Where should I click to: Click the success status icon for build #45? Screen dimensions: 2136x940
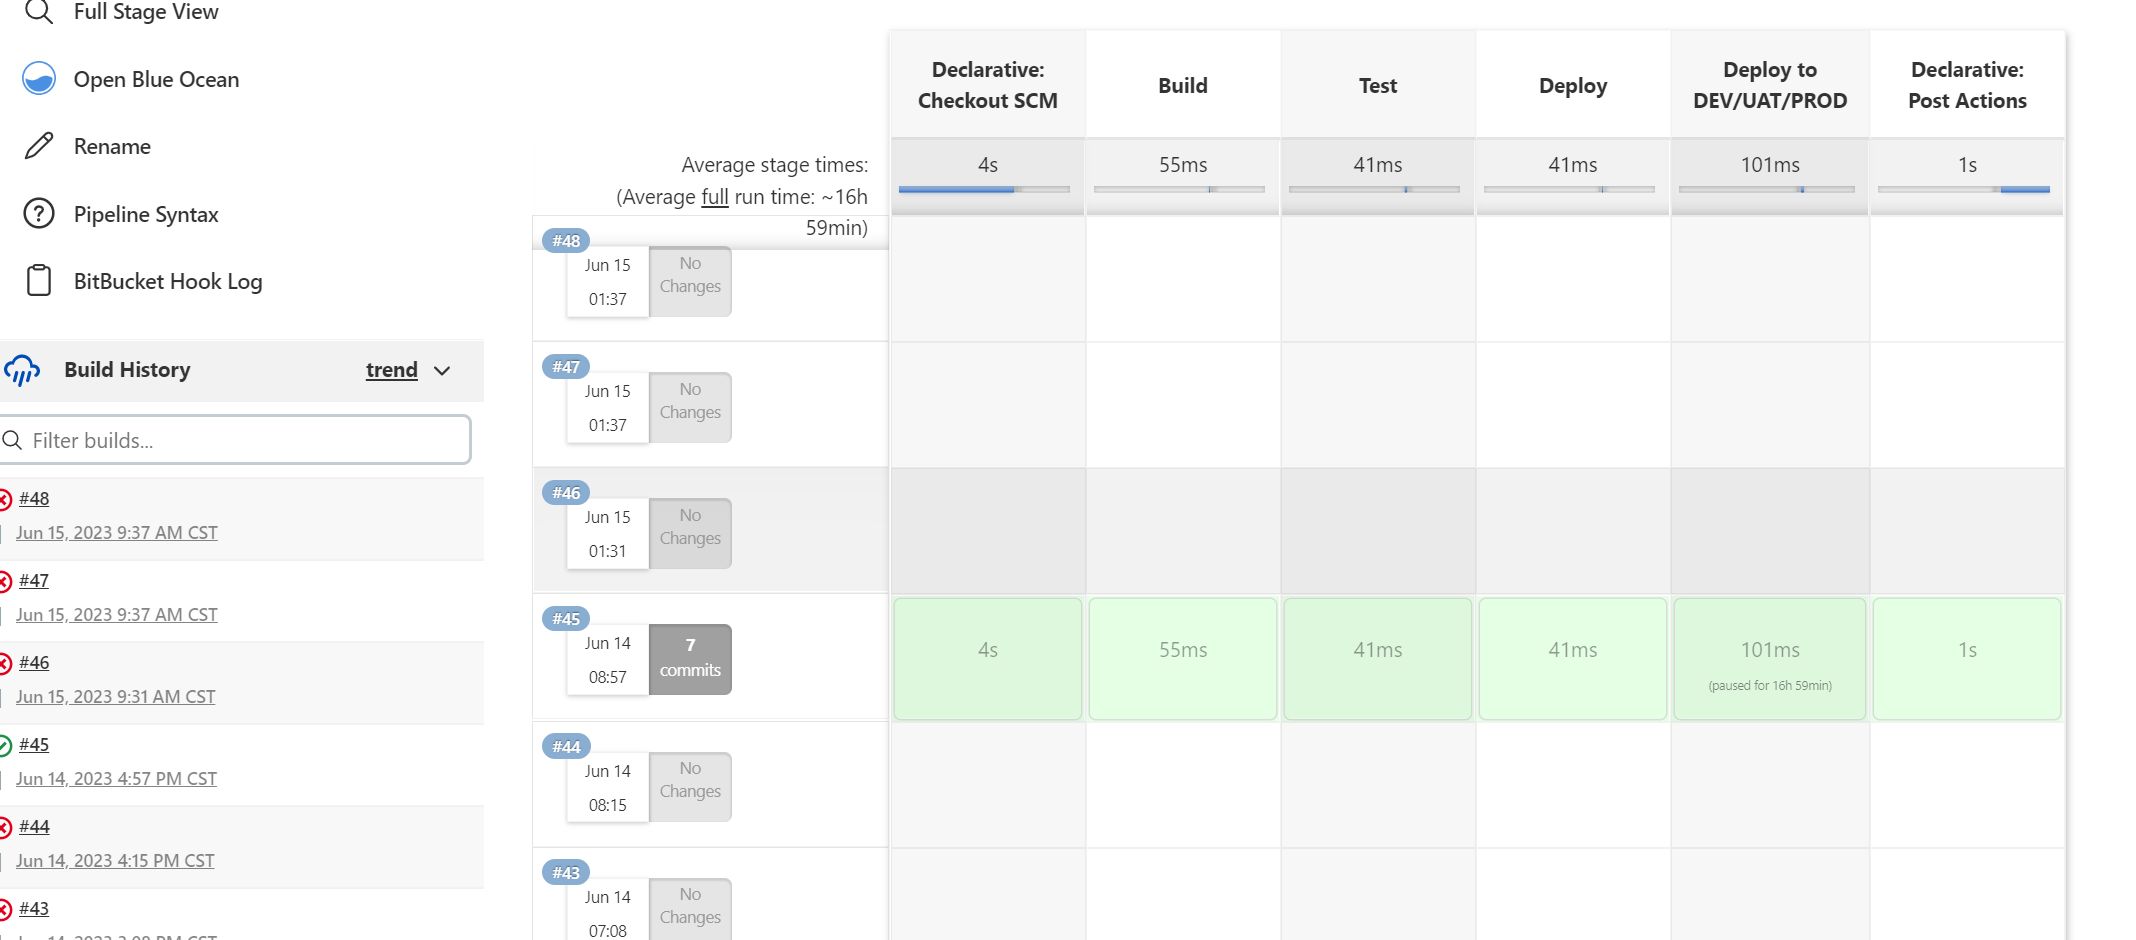[x=5, y=745]
